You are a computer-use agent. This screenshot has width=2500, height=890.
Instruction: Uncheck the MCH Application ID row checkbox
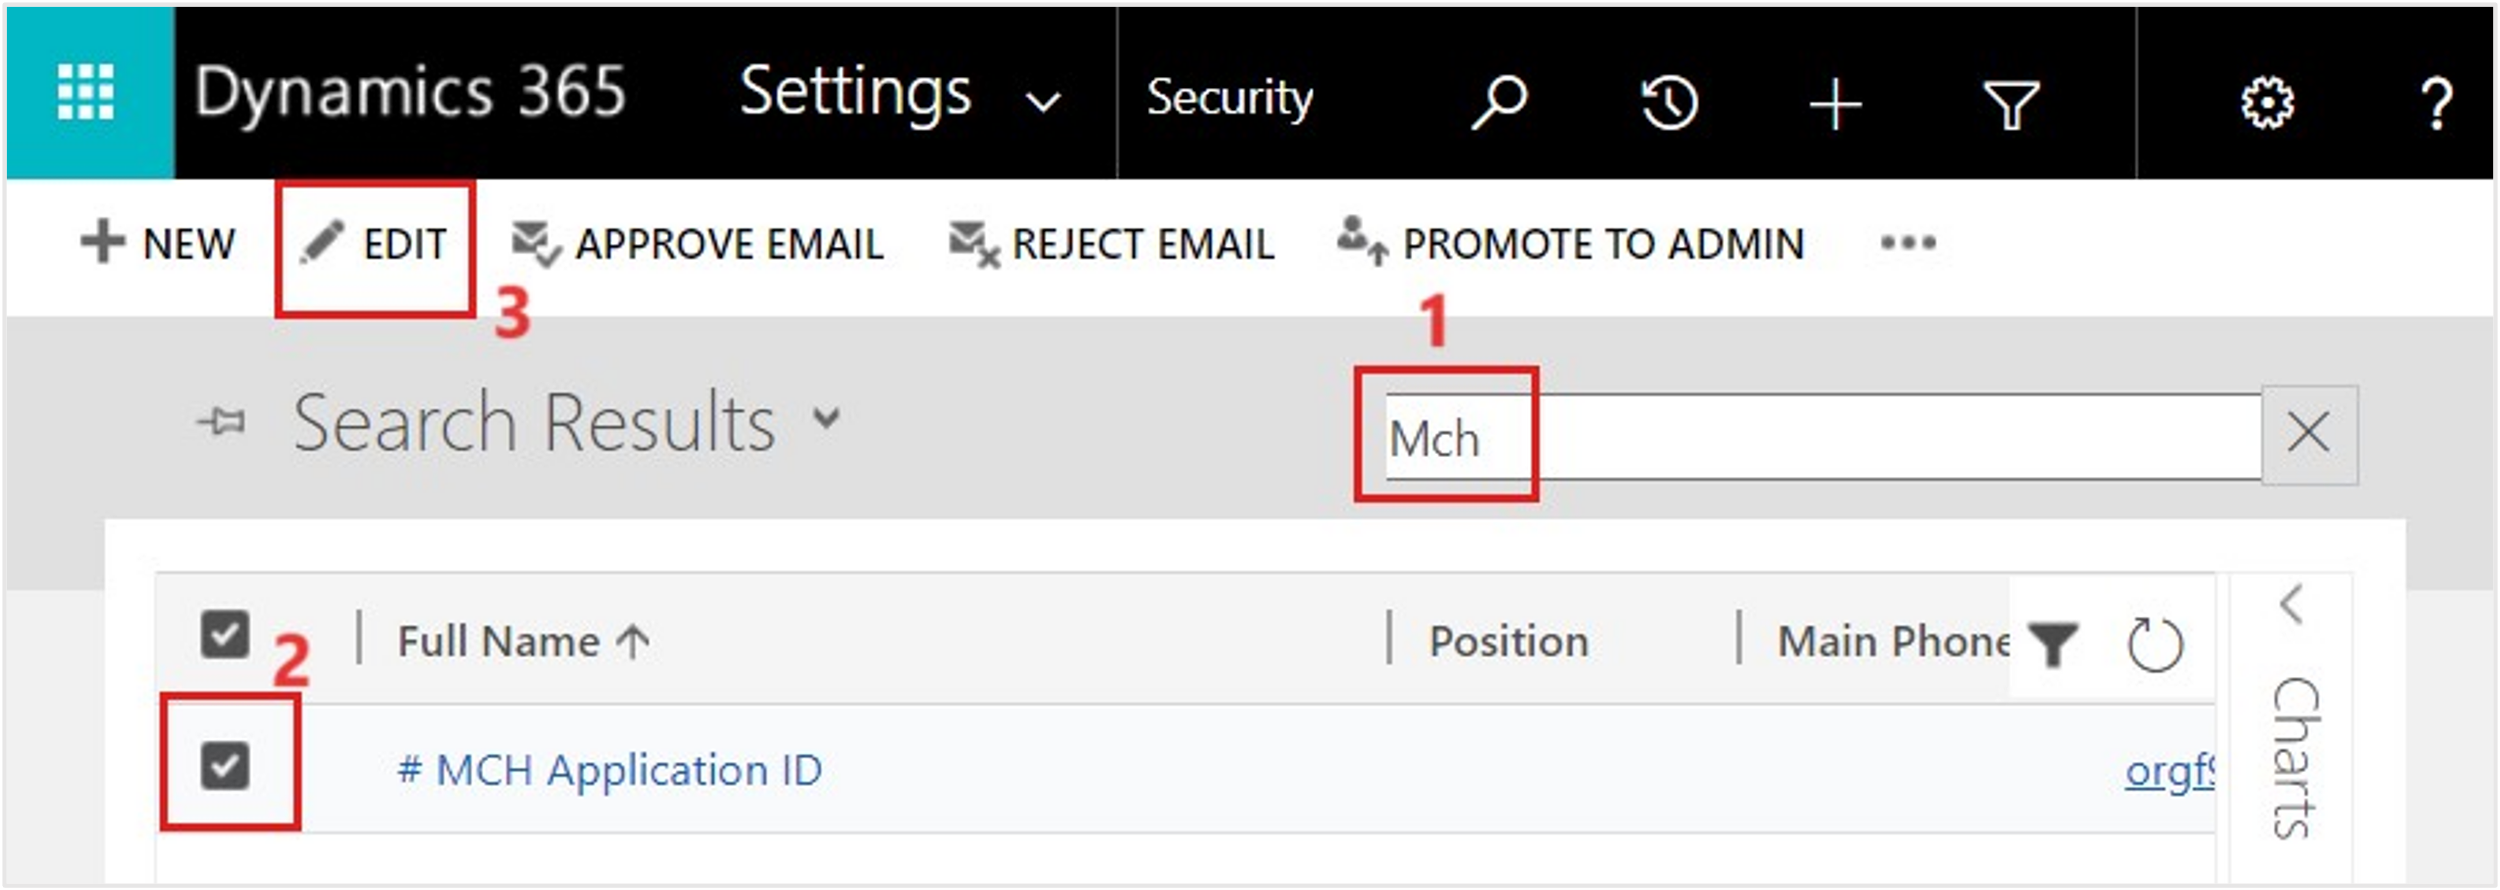pos(224,766)
